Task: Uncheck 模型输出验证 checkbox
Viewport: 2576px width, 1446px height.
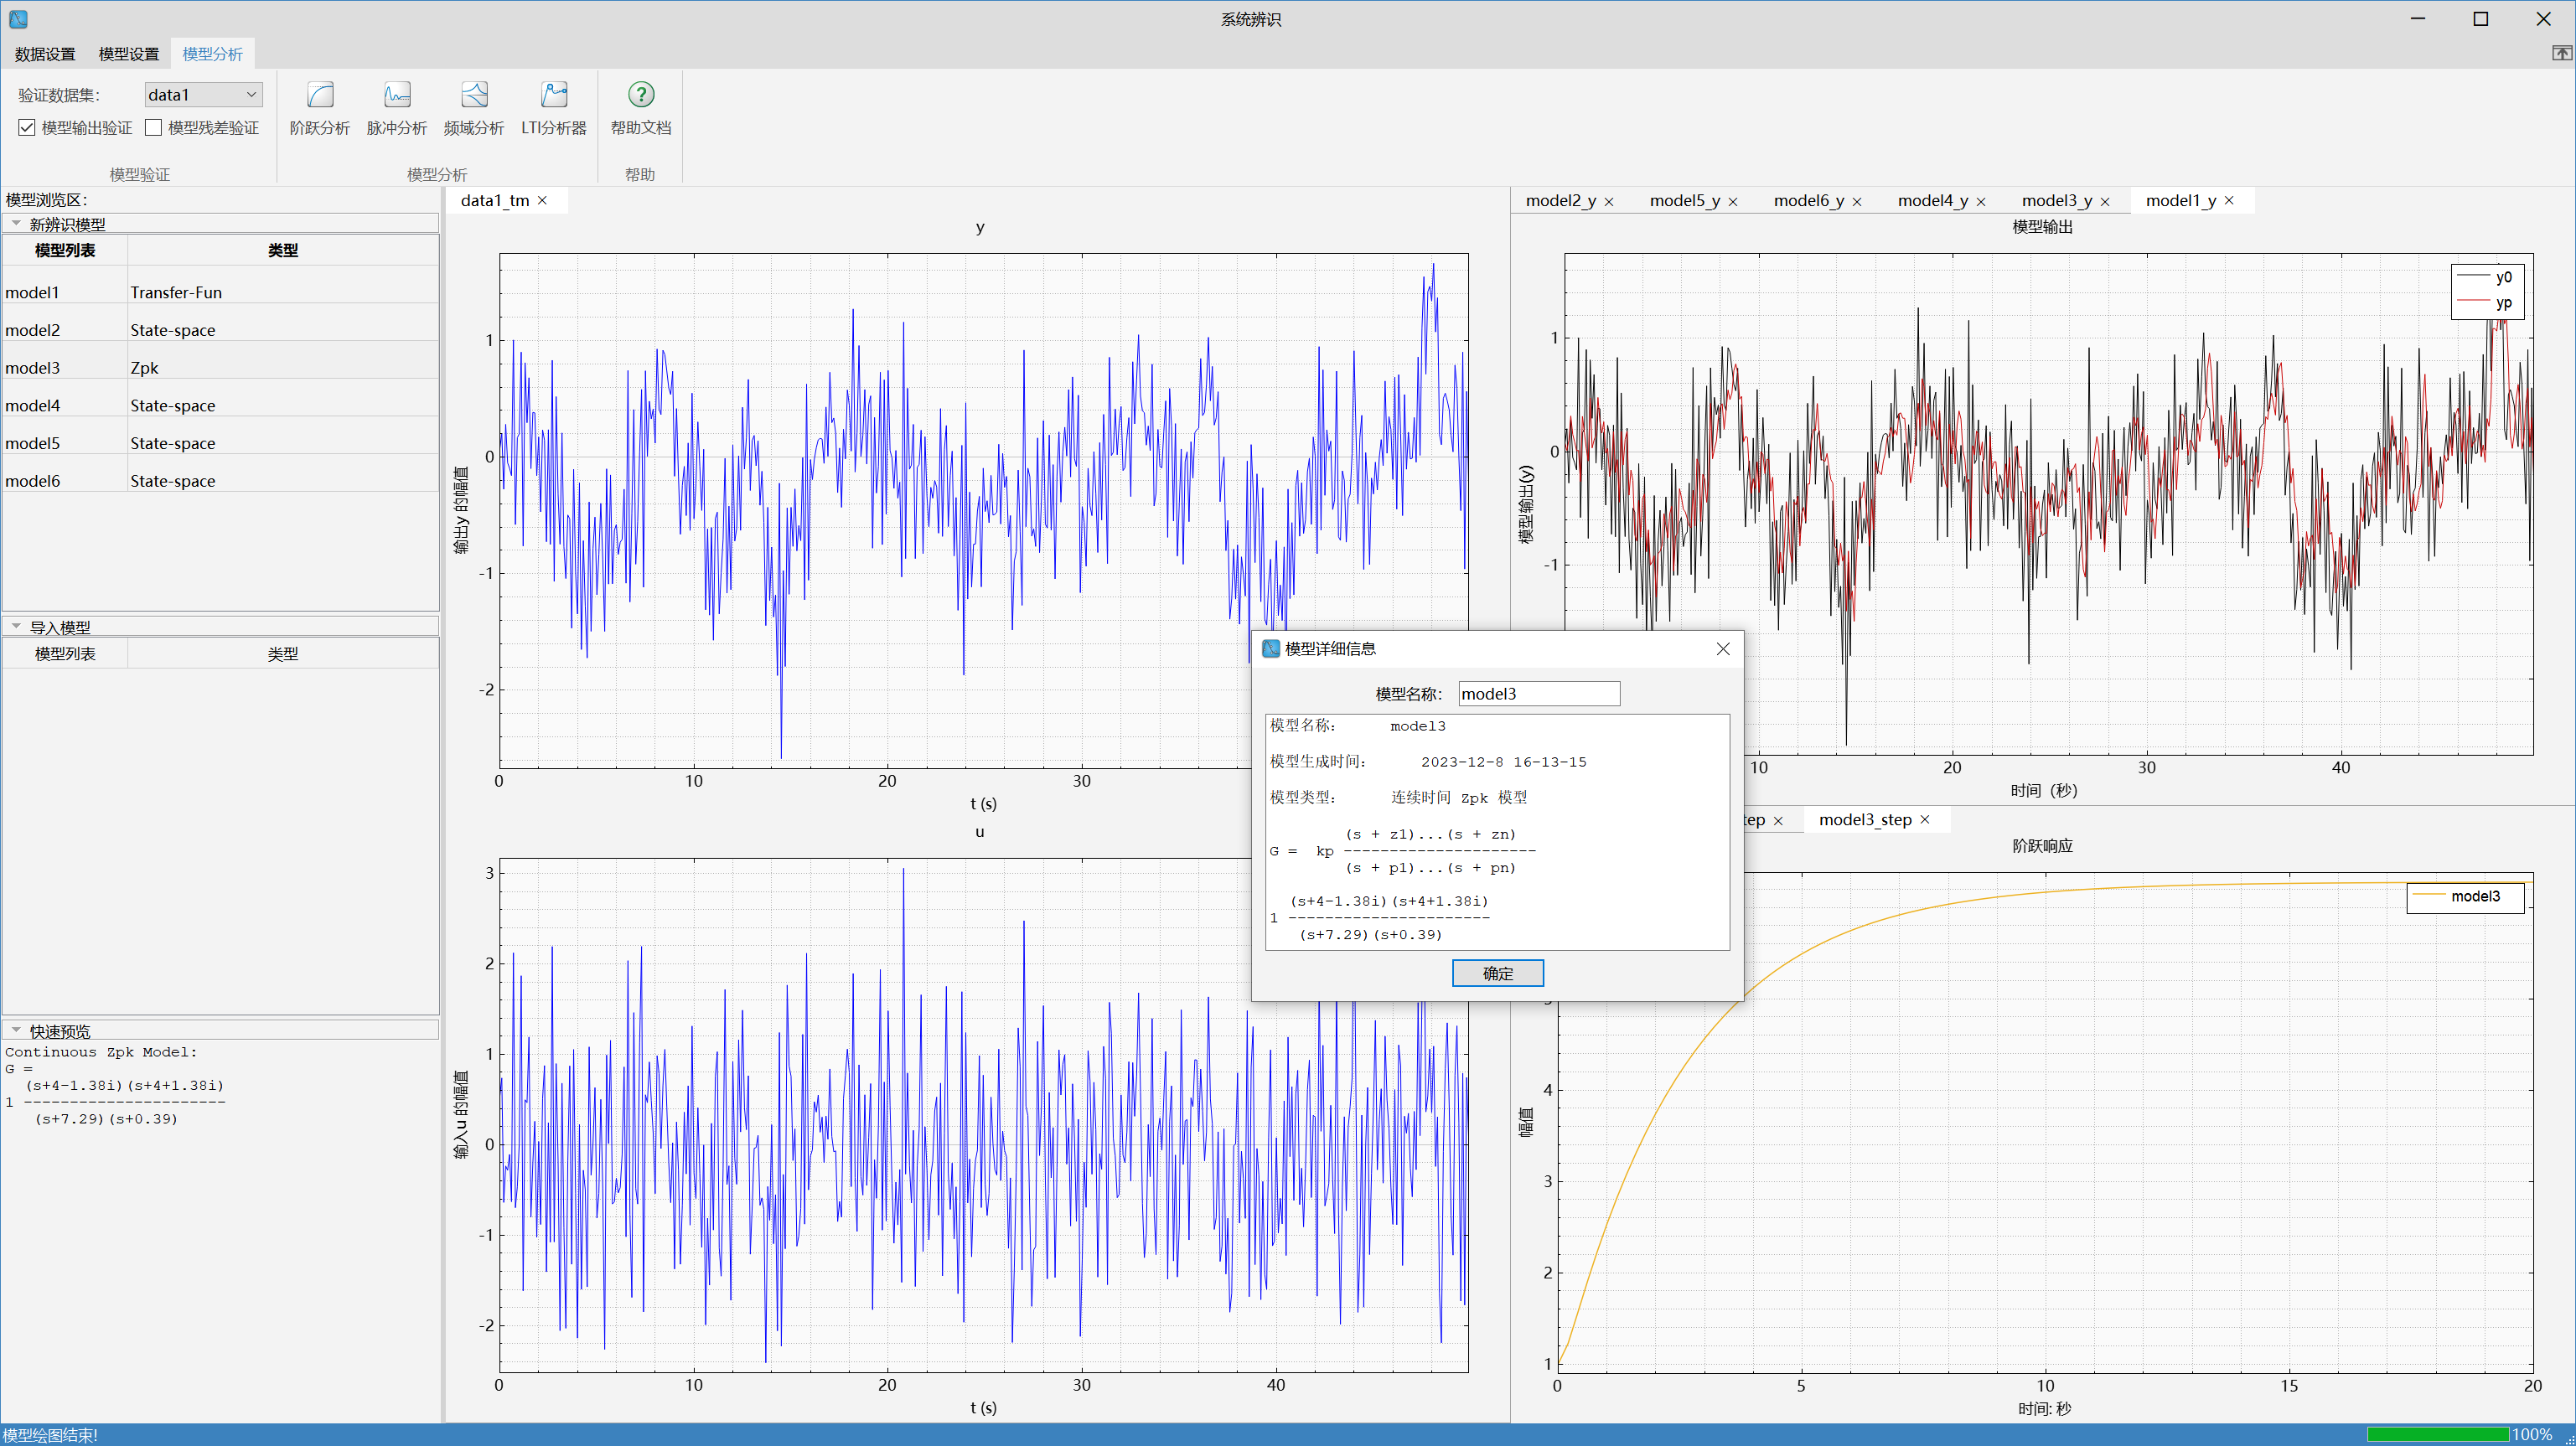Action: [27, 128]
